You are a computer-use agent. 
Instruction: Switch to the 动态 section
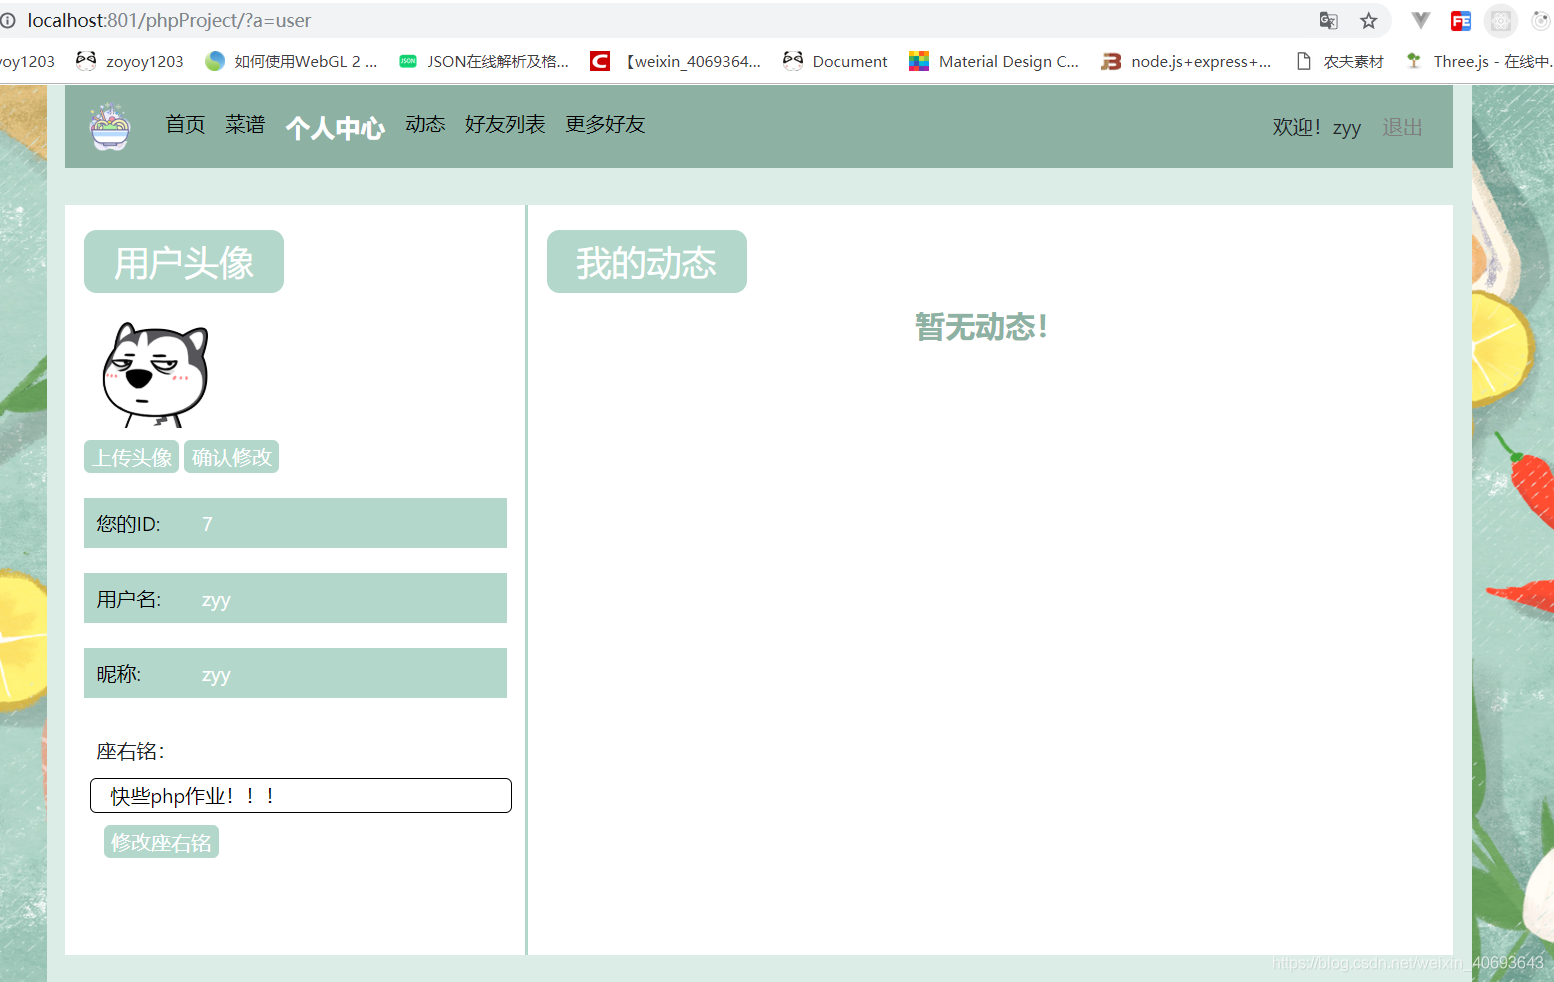425,125
